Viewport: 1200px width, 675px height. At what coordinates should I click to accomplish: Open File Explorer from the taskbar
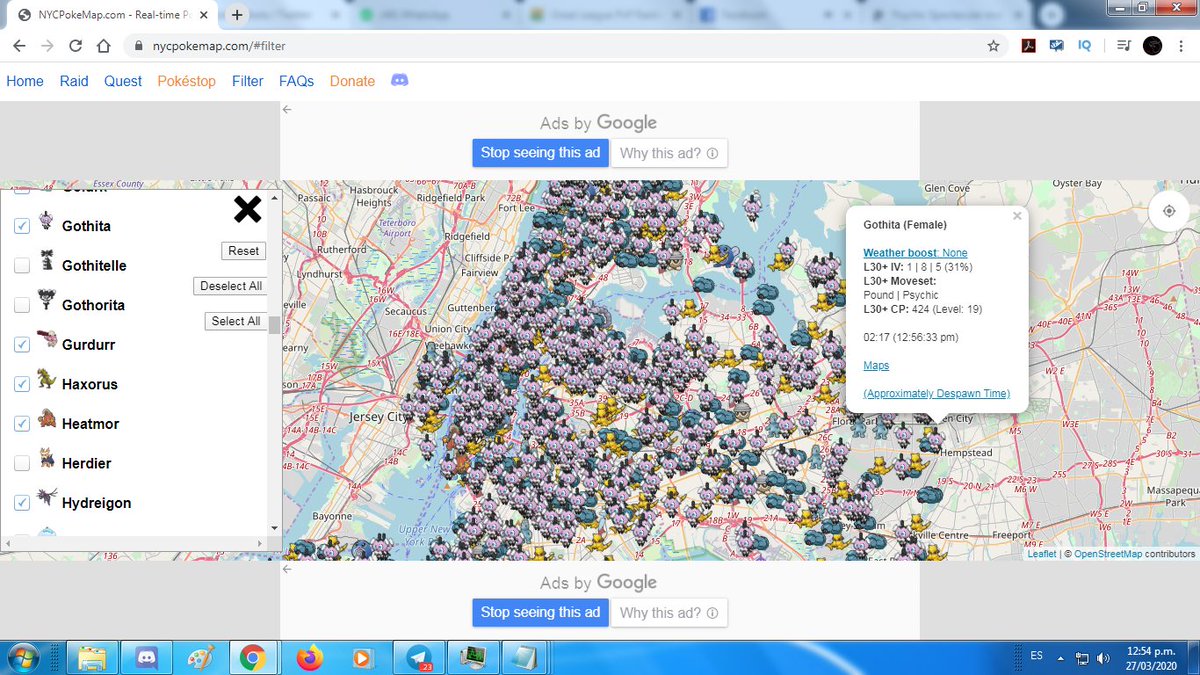[92, 657]
